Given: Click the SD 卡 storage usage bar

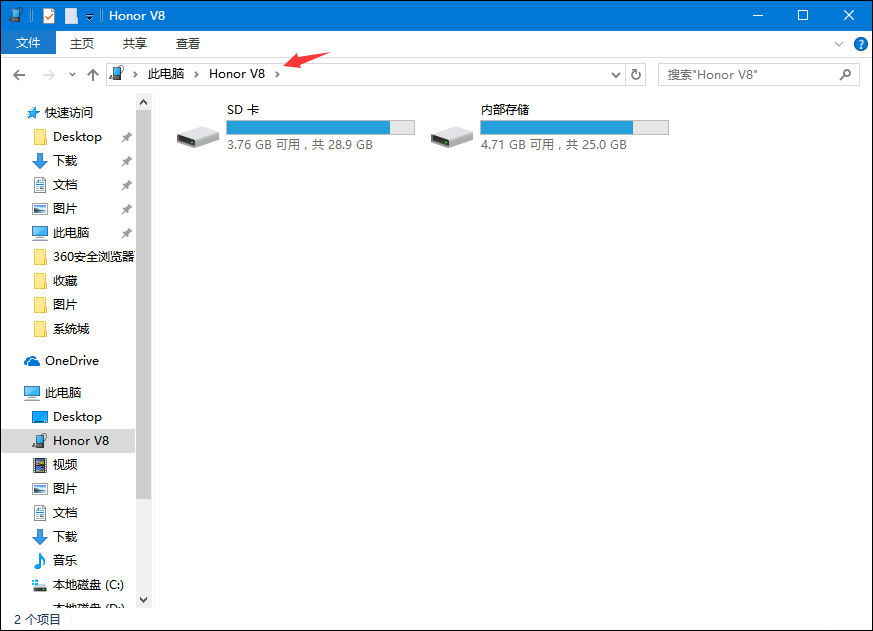Looking at the screenshot, I should point(320,128).
